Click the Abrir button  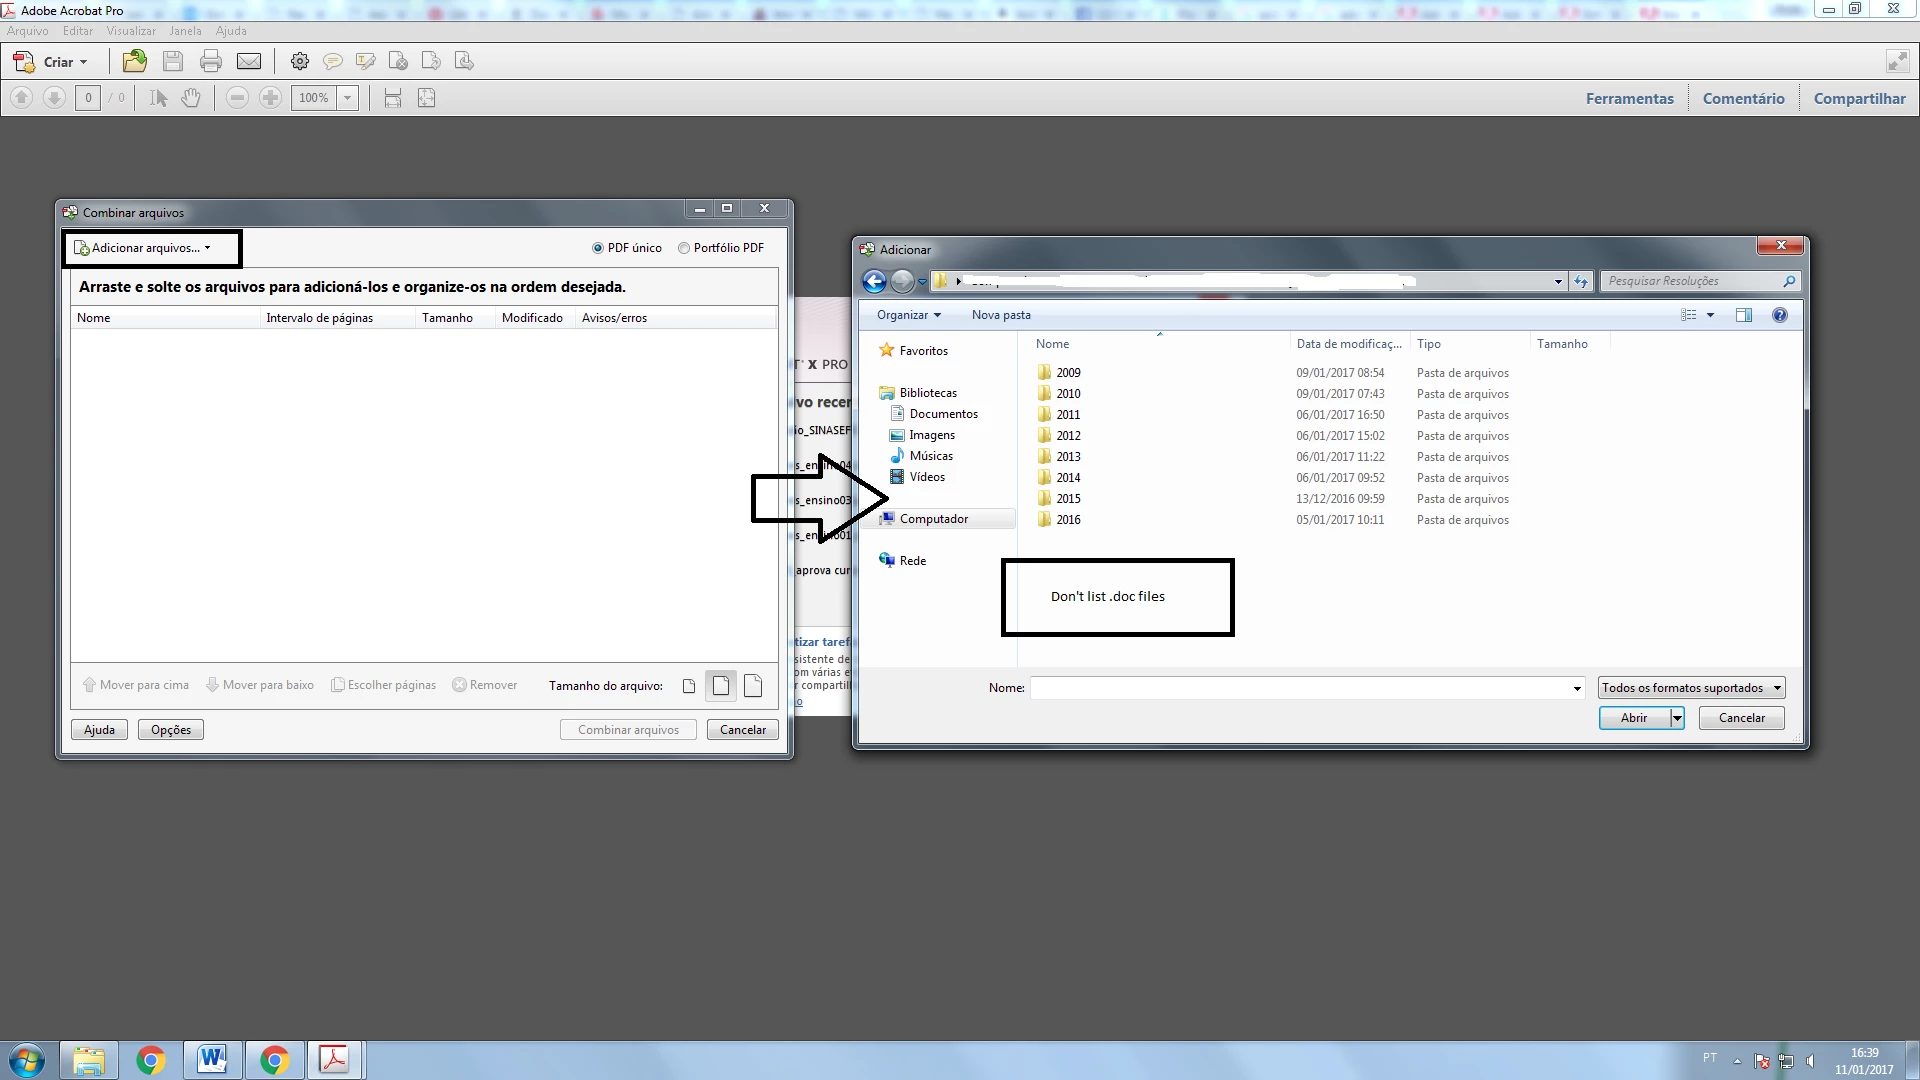point(1633,718)
